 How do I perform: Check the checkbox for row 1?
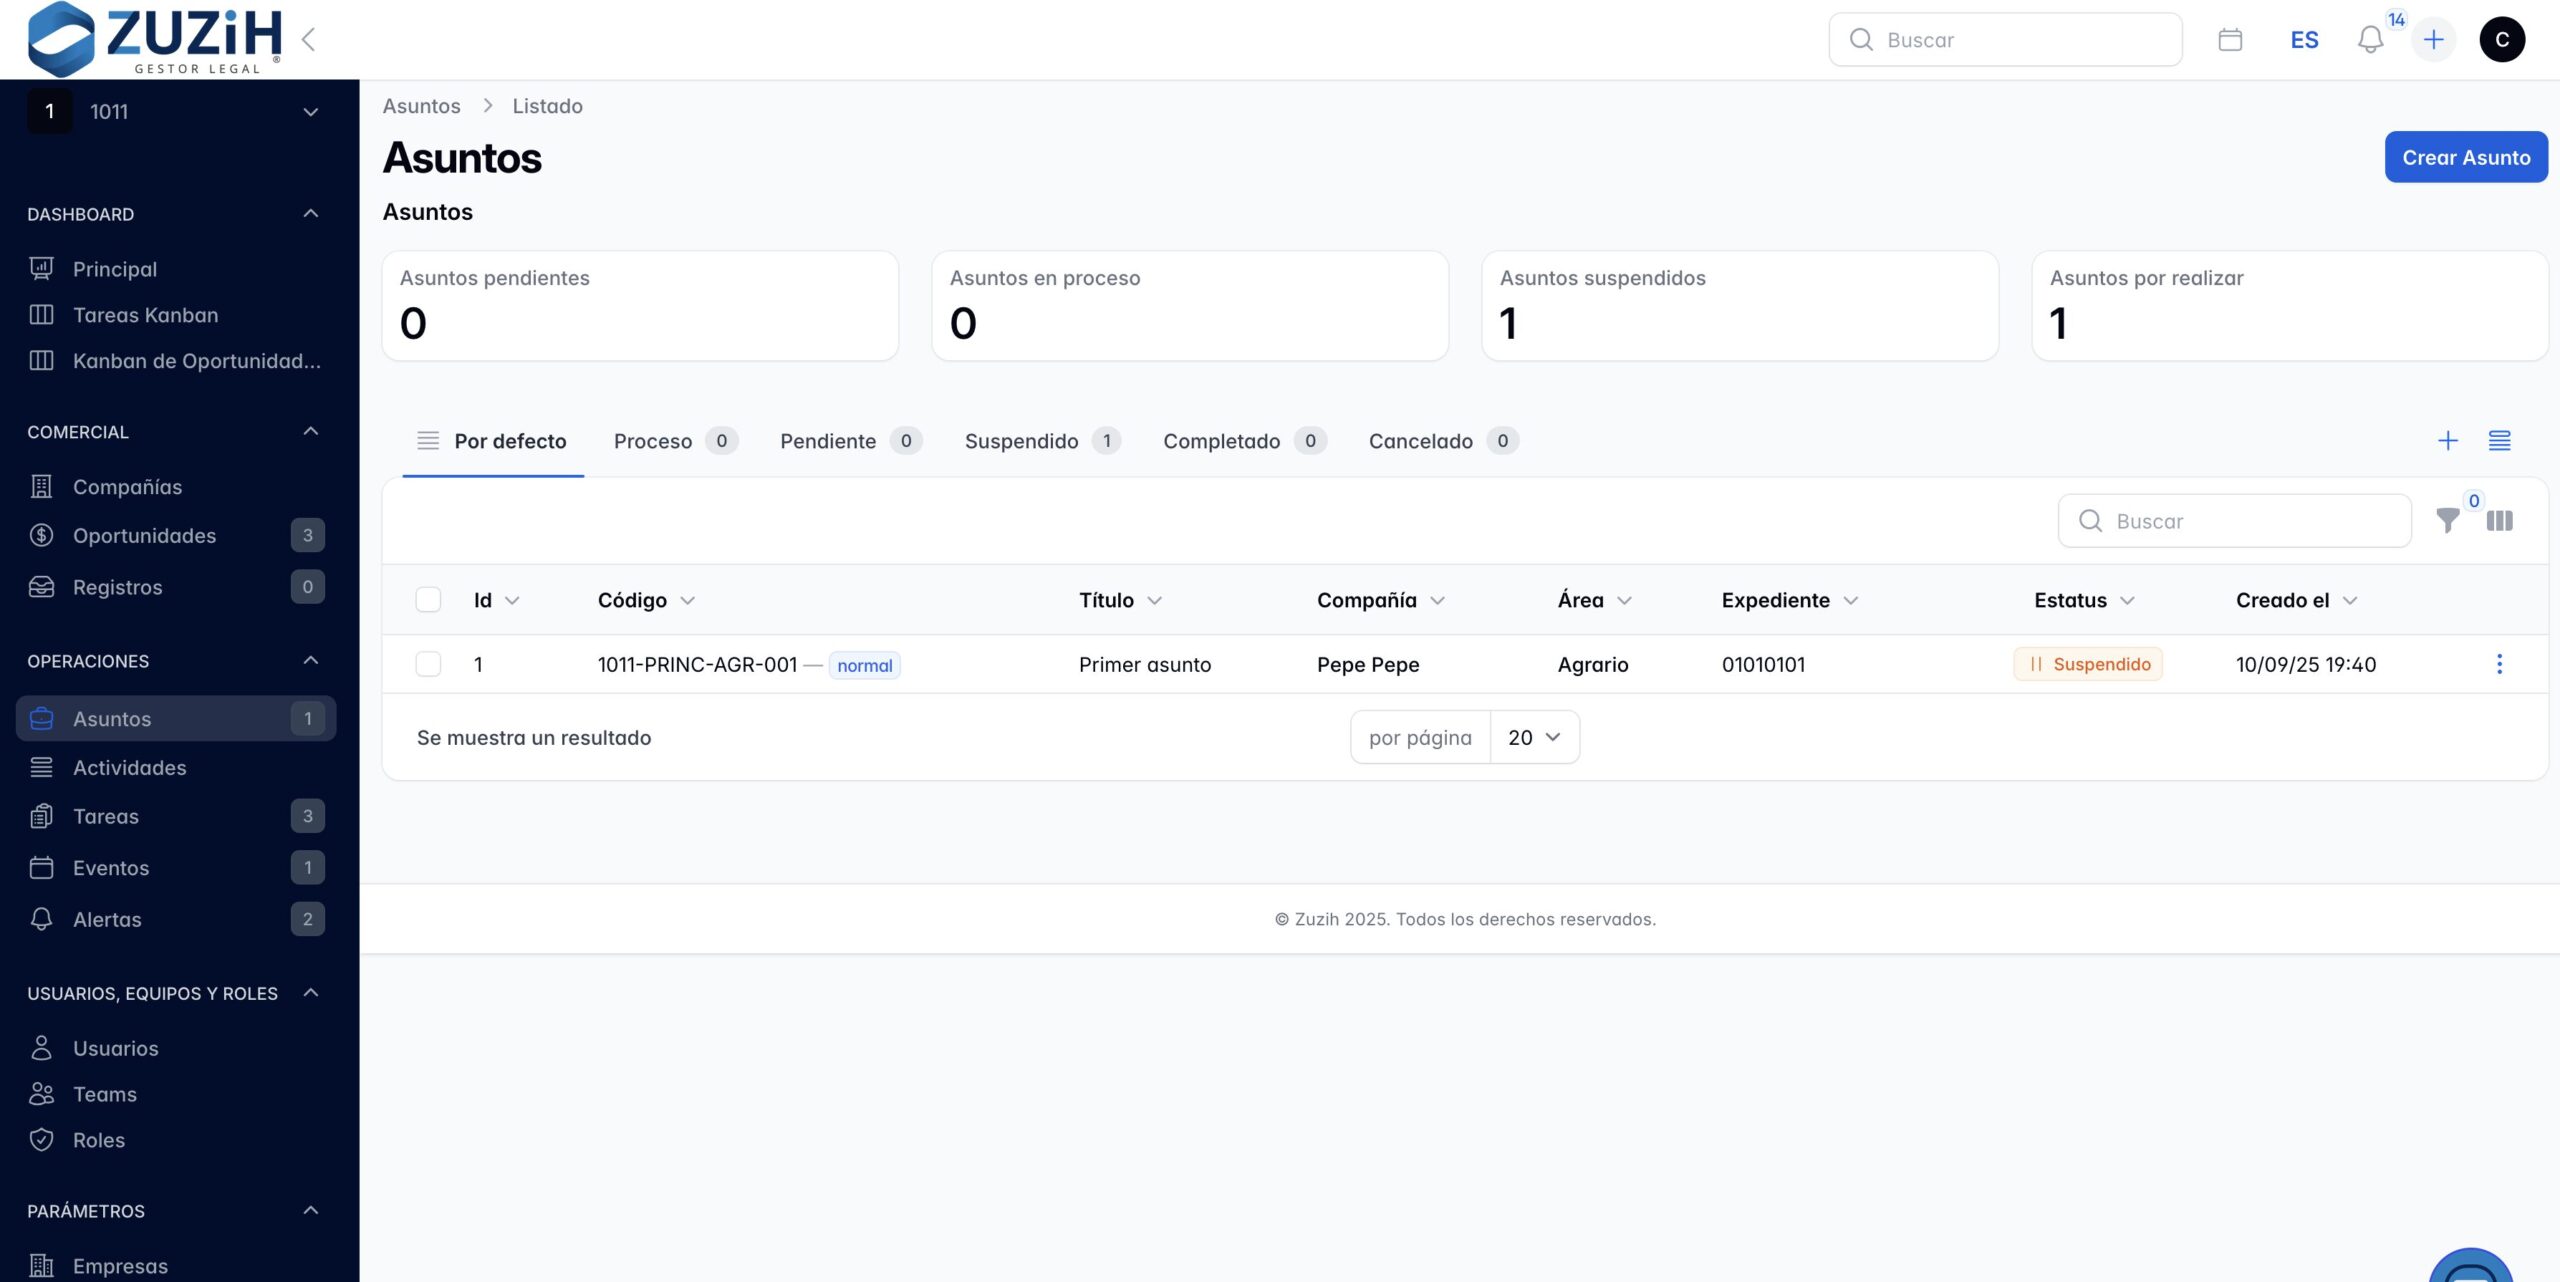tap(428, 664)
